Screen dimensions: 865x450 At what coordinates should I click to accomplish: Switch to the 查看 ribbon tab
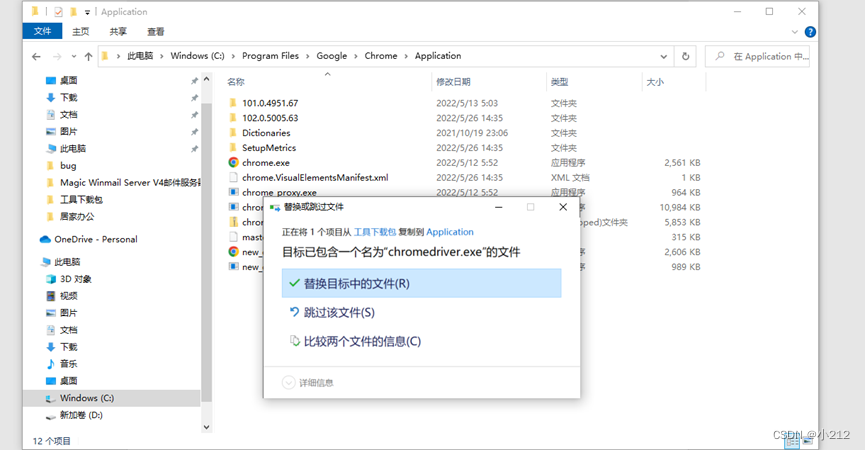click(x=156, y=31)
